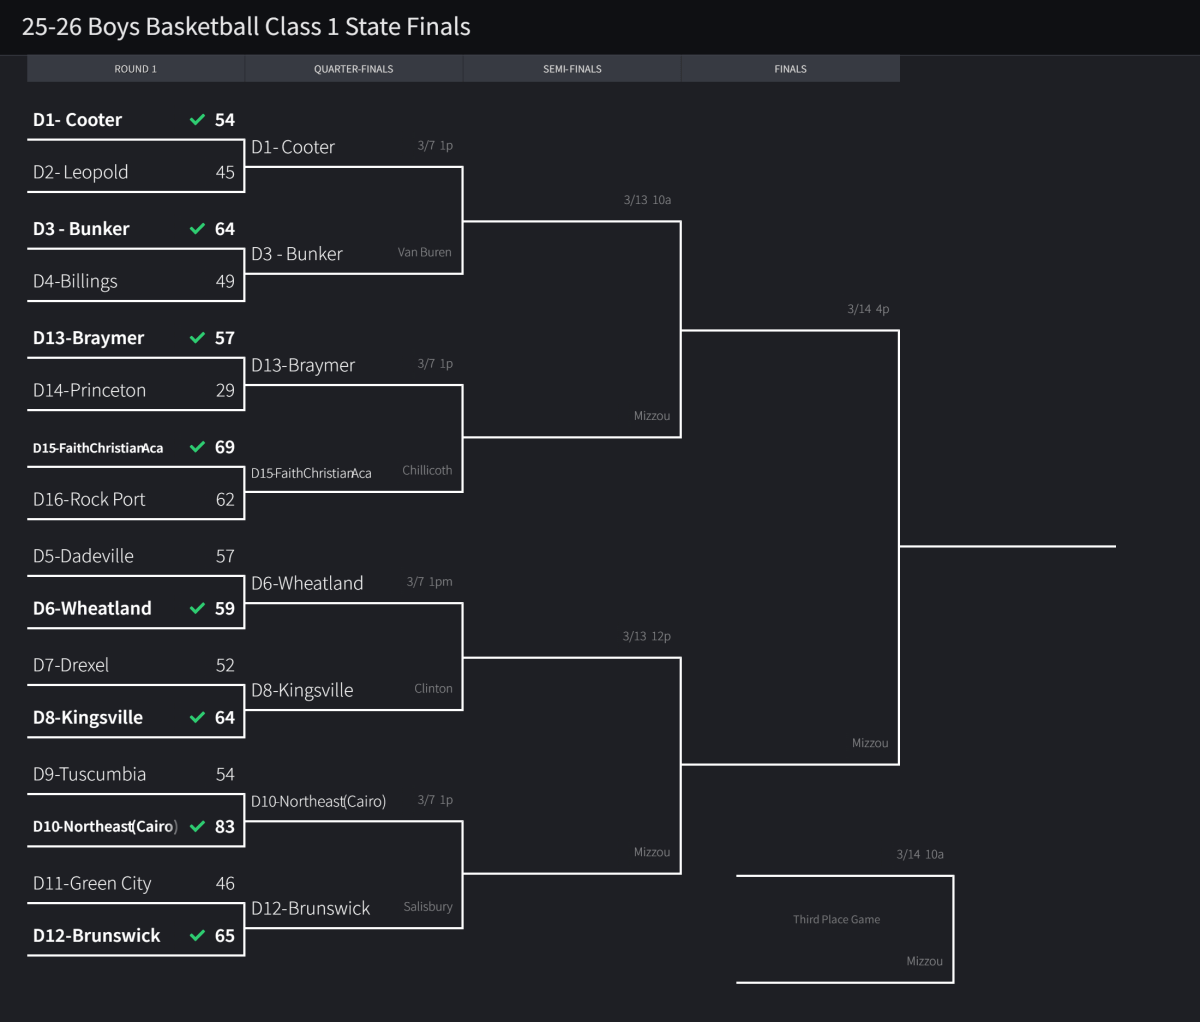Click the checkmark beside D12-Brunswick's score

(197, 935)
